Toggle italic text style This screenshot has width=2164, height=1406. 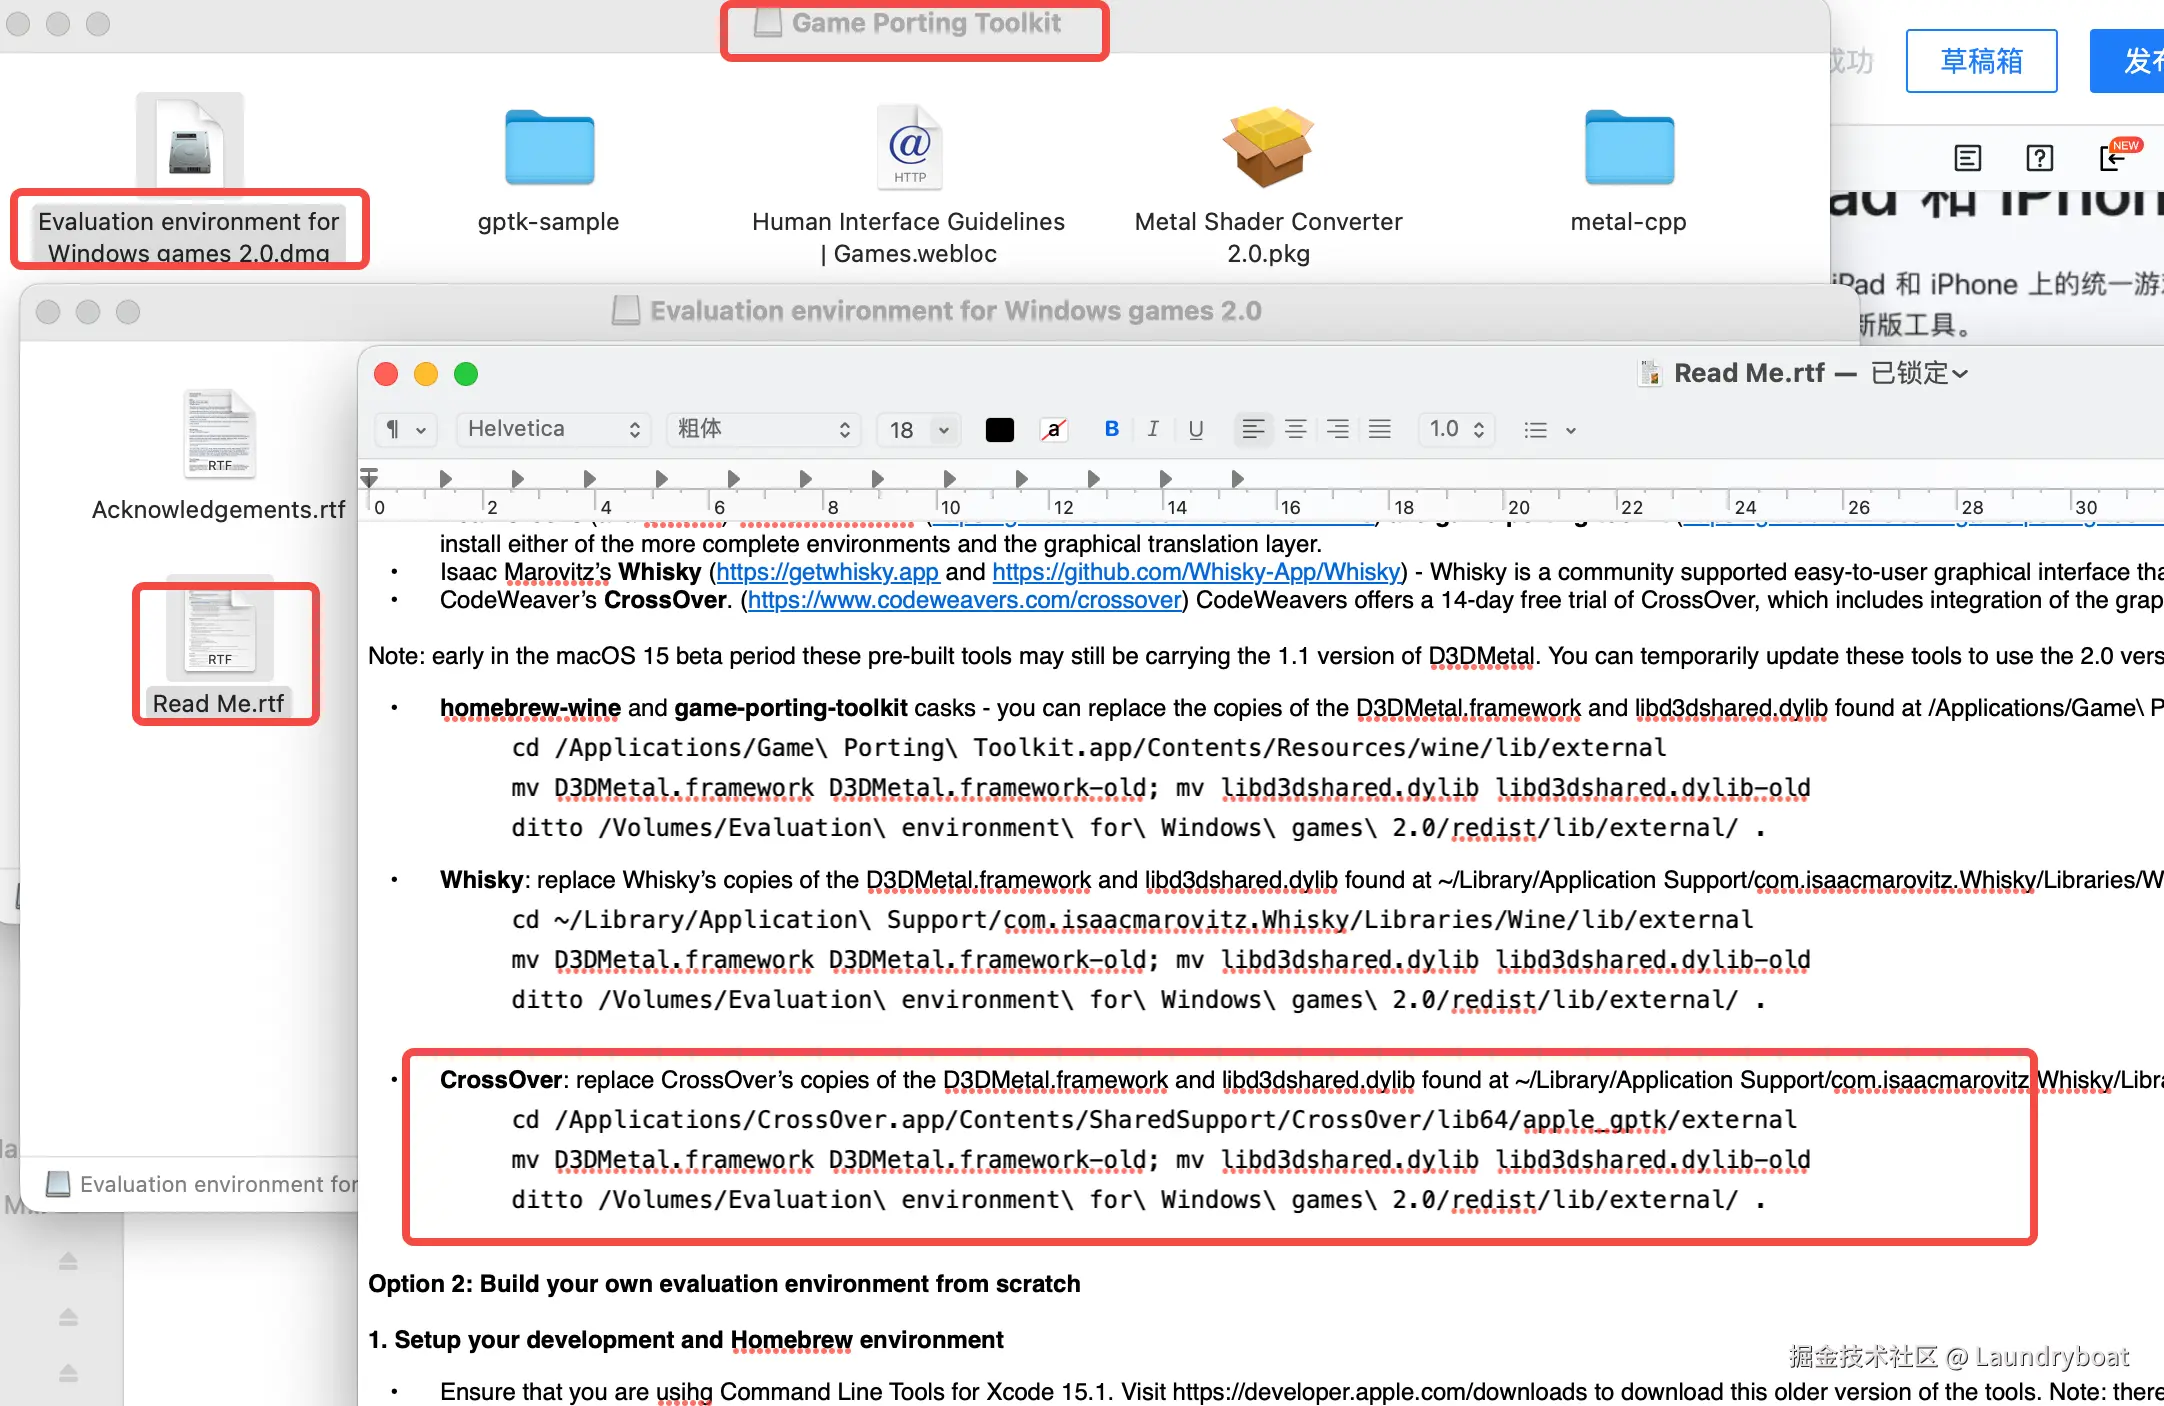(1153, 429)
